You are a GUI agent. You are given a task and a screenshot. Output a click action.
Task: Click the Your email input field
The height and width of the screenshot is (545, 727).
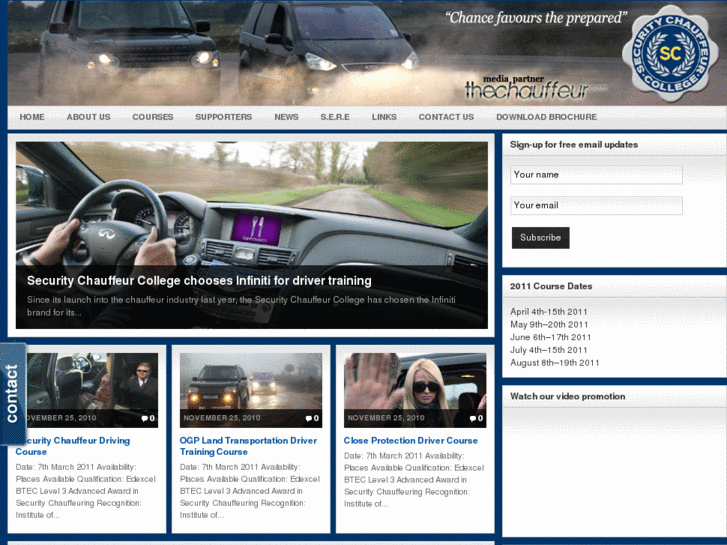[596, 205]
